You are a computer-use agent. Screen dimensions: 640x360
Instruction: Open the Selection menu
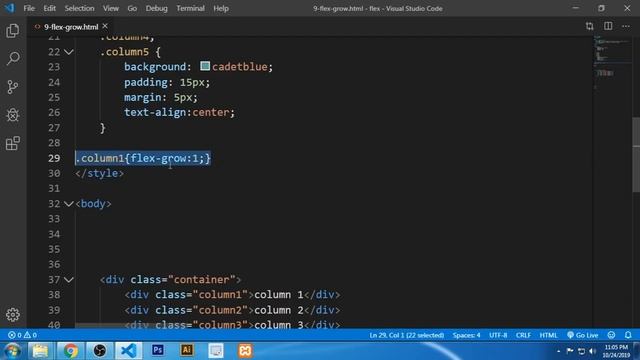(79, 8)
